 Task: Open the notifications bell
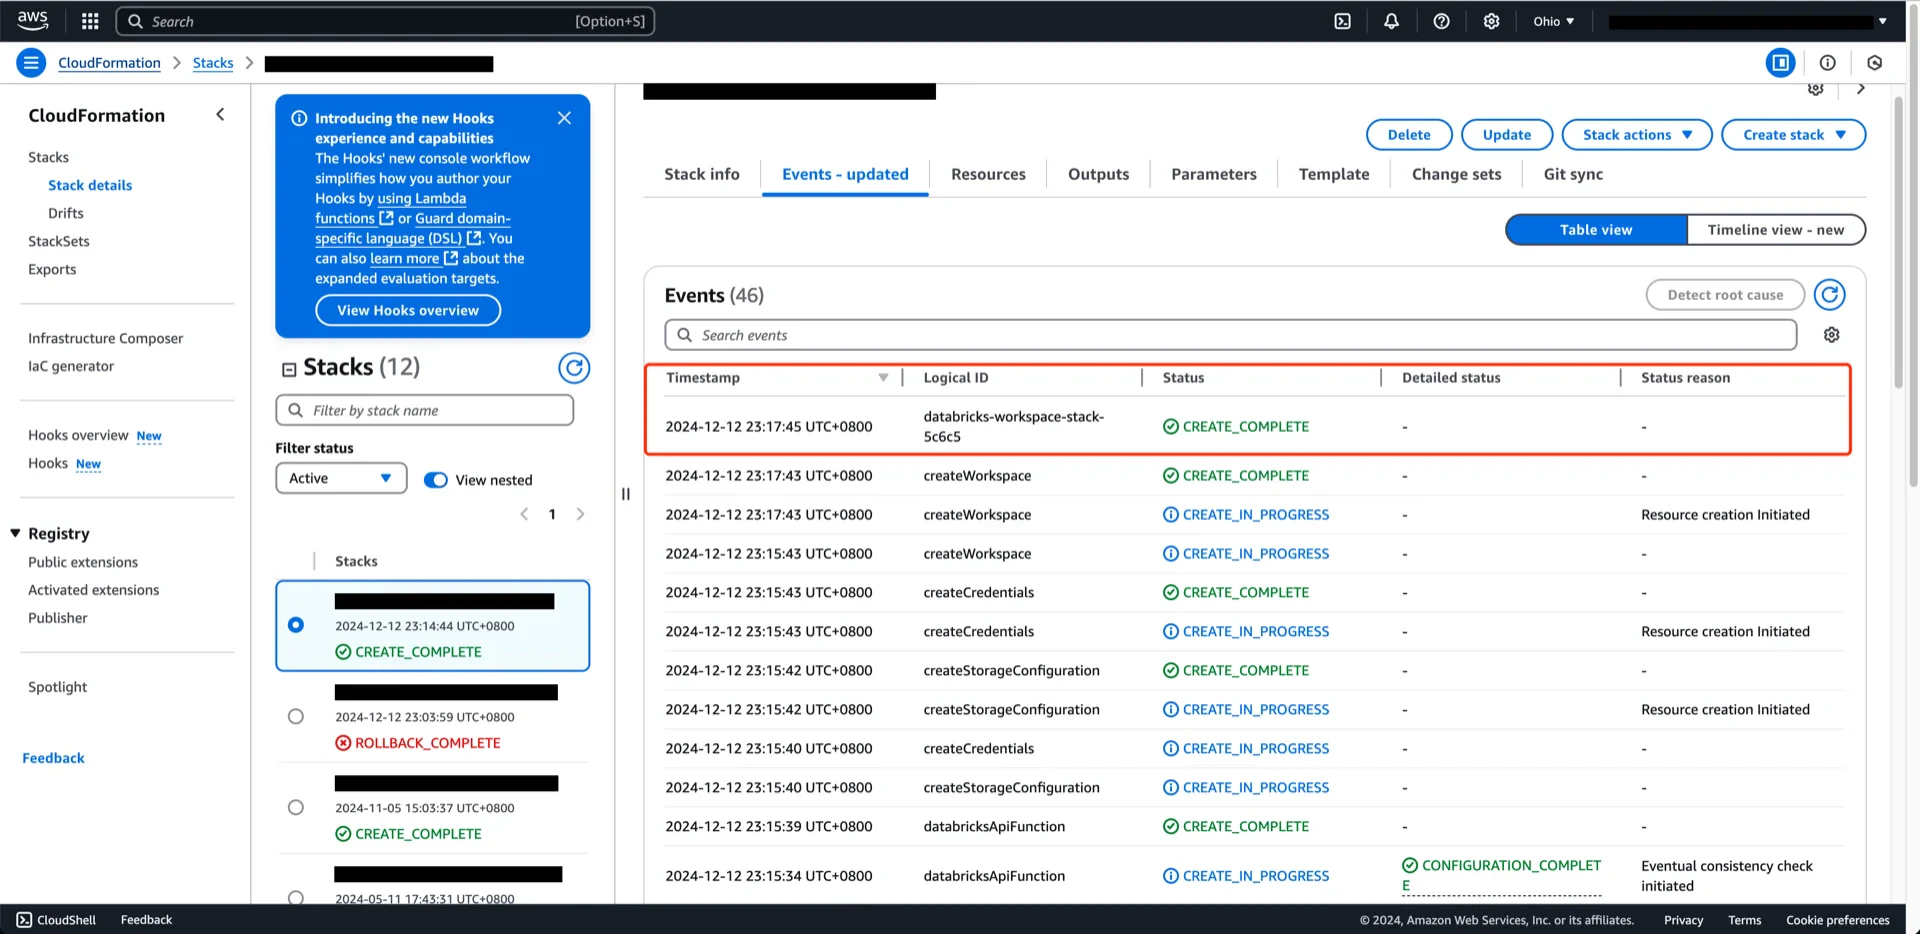[x=1391, y=21]
